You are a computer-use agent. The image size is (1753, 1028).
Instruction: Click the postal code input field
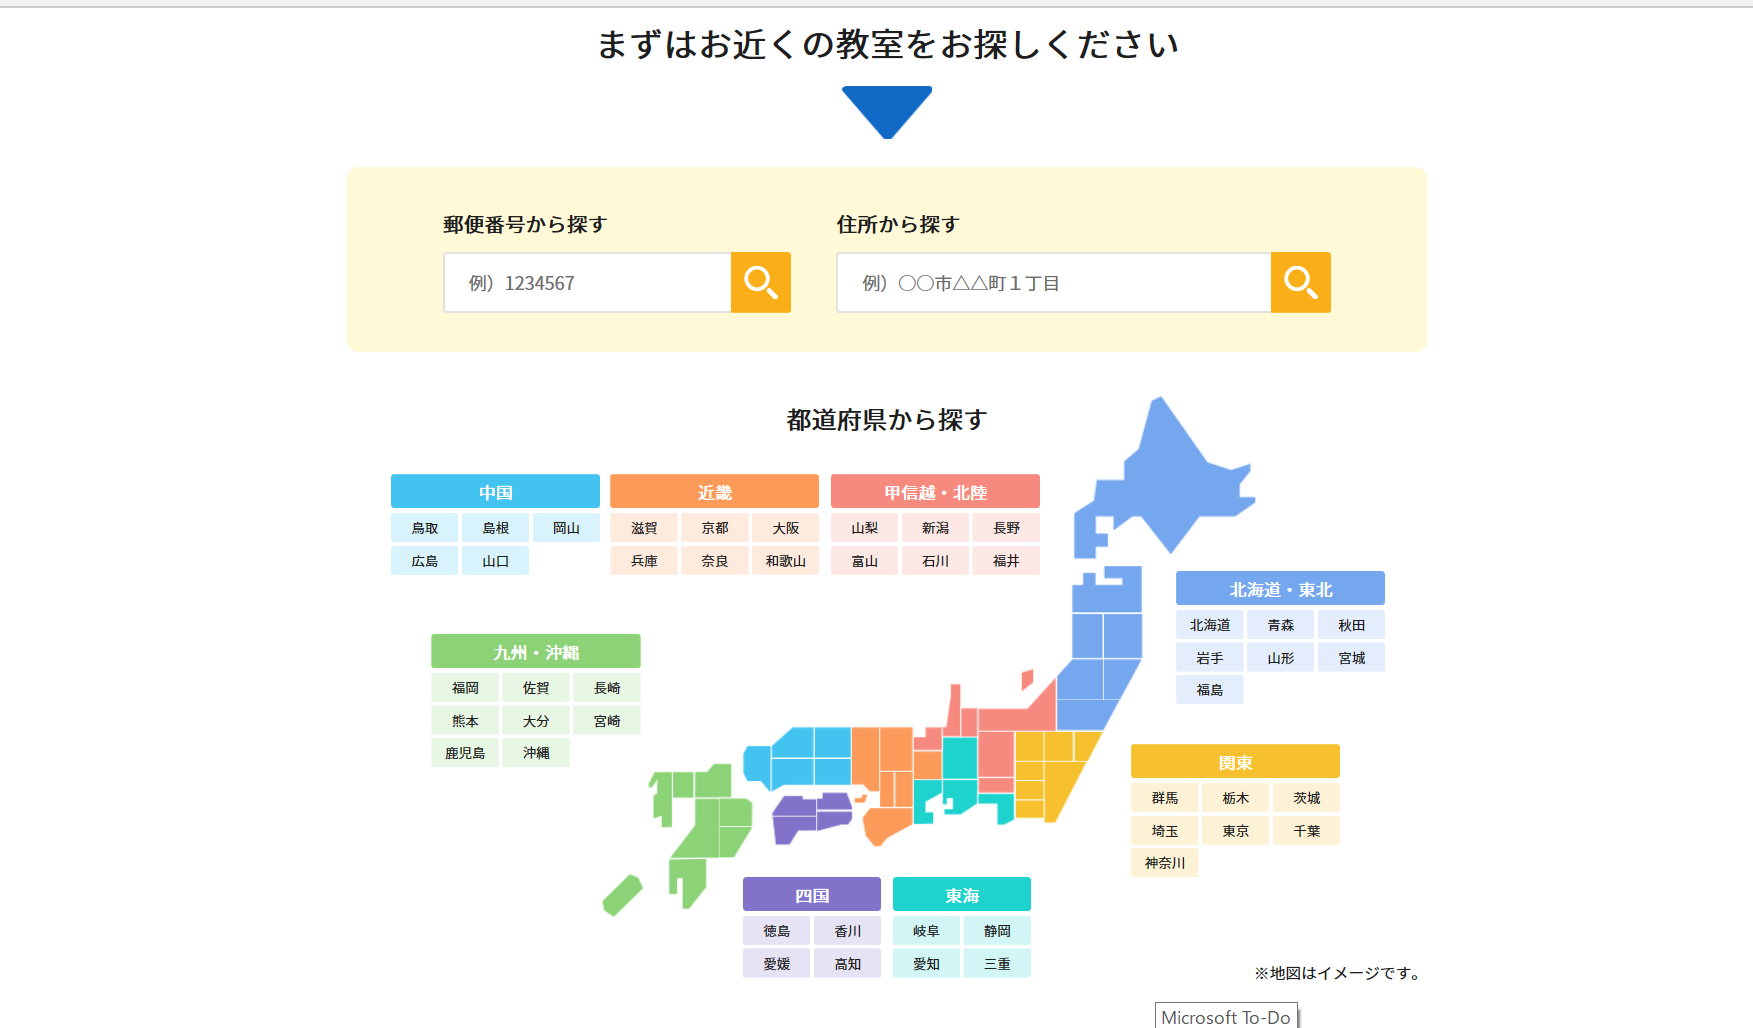588,283
